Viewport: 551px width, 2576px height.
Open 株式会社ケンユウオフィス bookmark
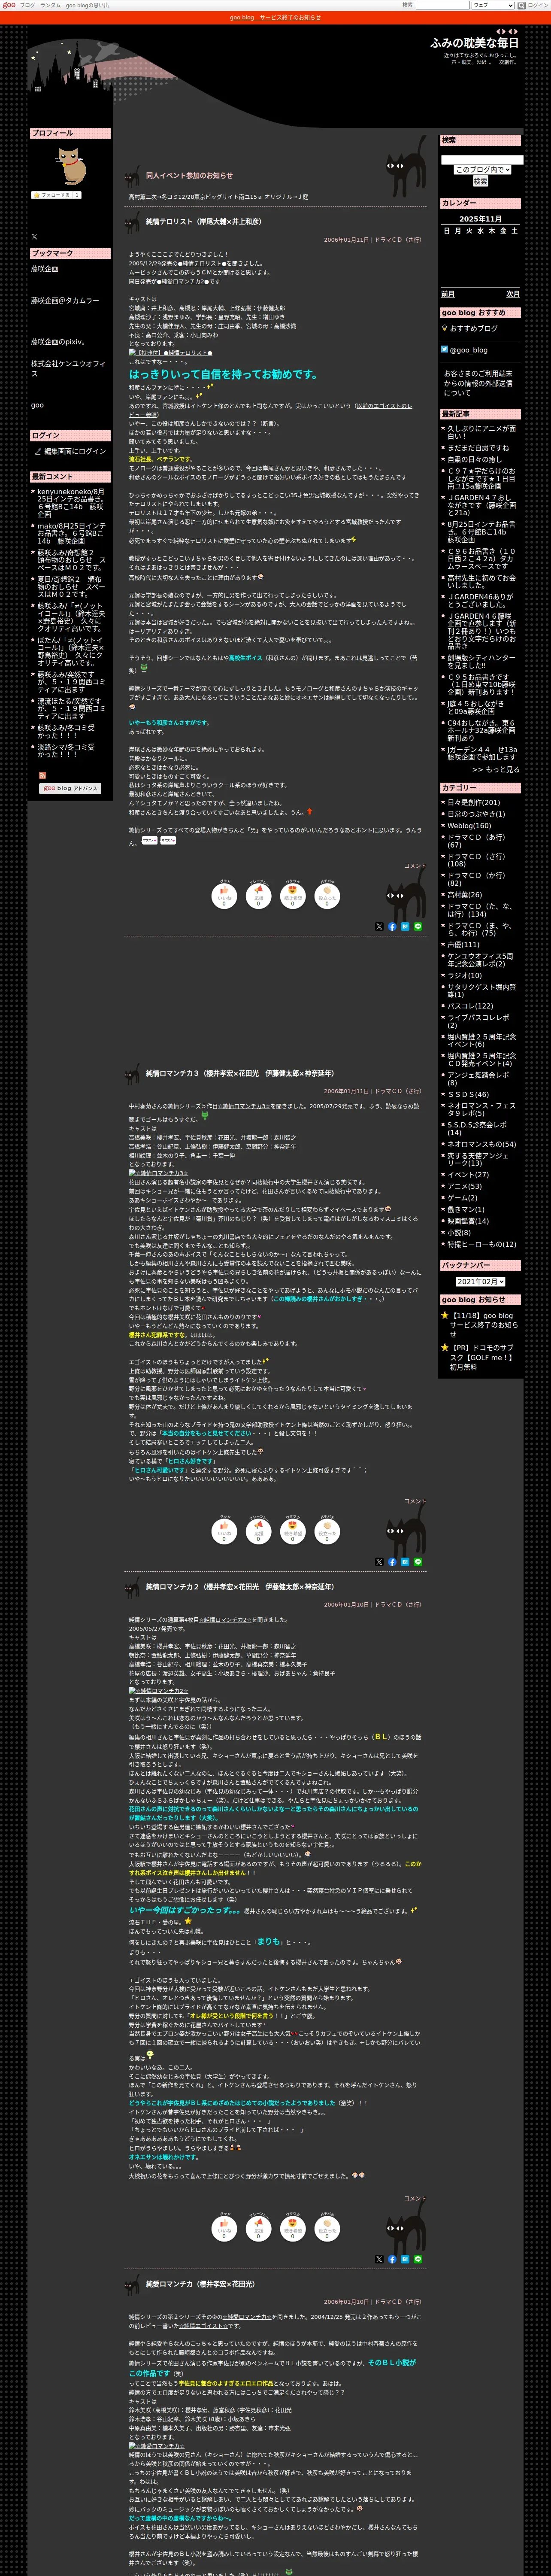(68, 368)
